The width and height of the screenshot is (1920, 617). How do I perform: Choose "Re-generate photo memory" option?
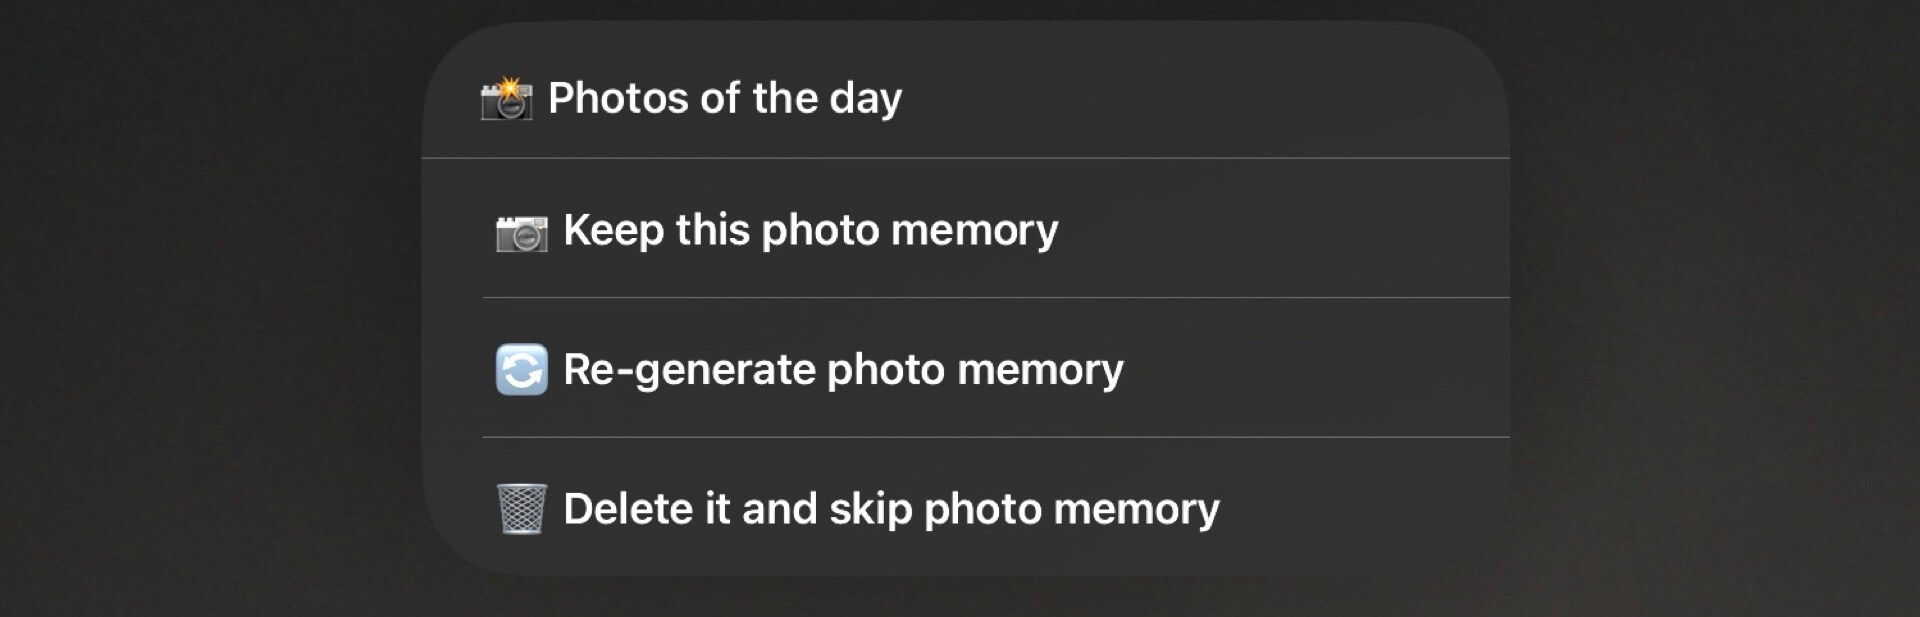coord(843,370)
